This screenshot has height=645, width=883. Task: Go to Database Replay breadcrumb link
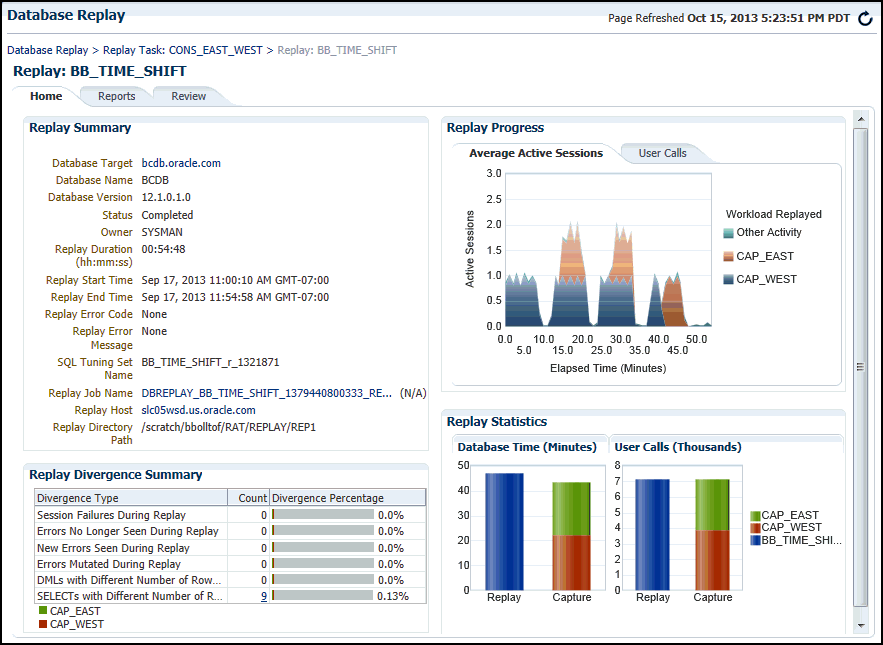pos(47,50)
